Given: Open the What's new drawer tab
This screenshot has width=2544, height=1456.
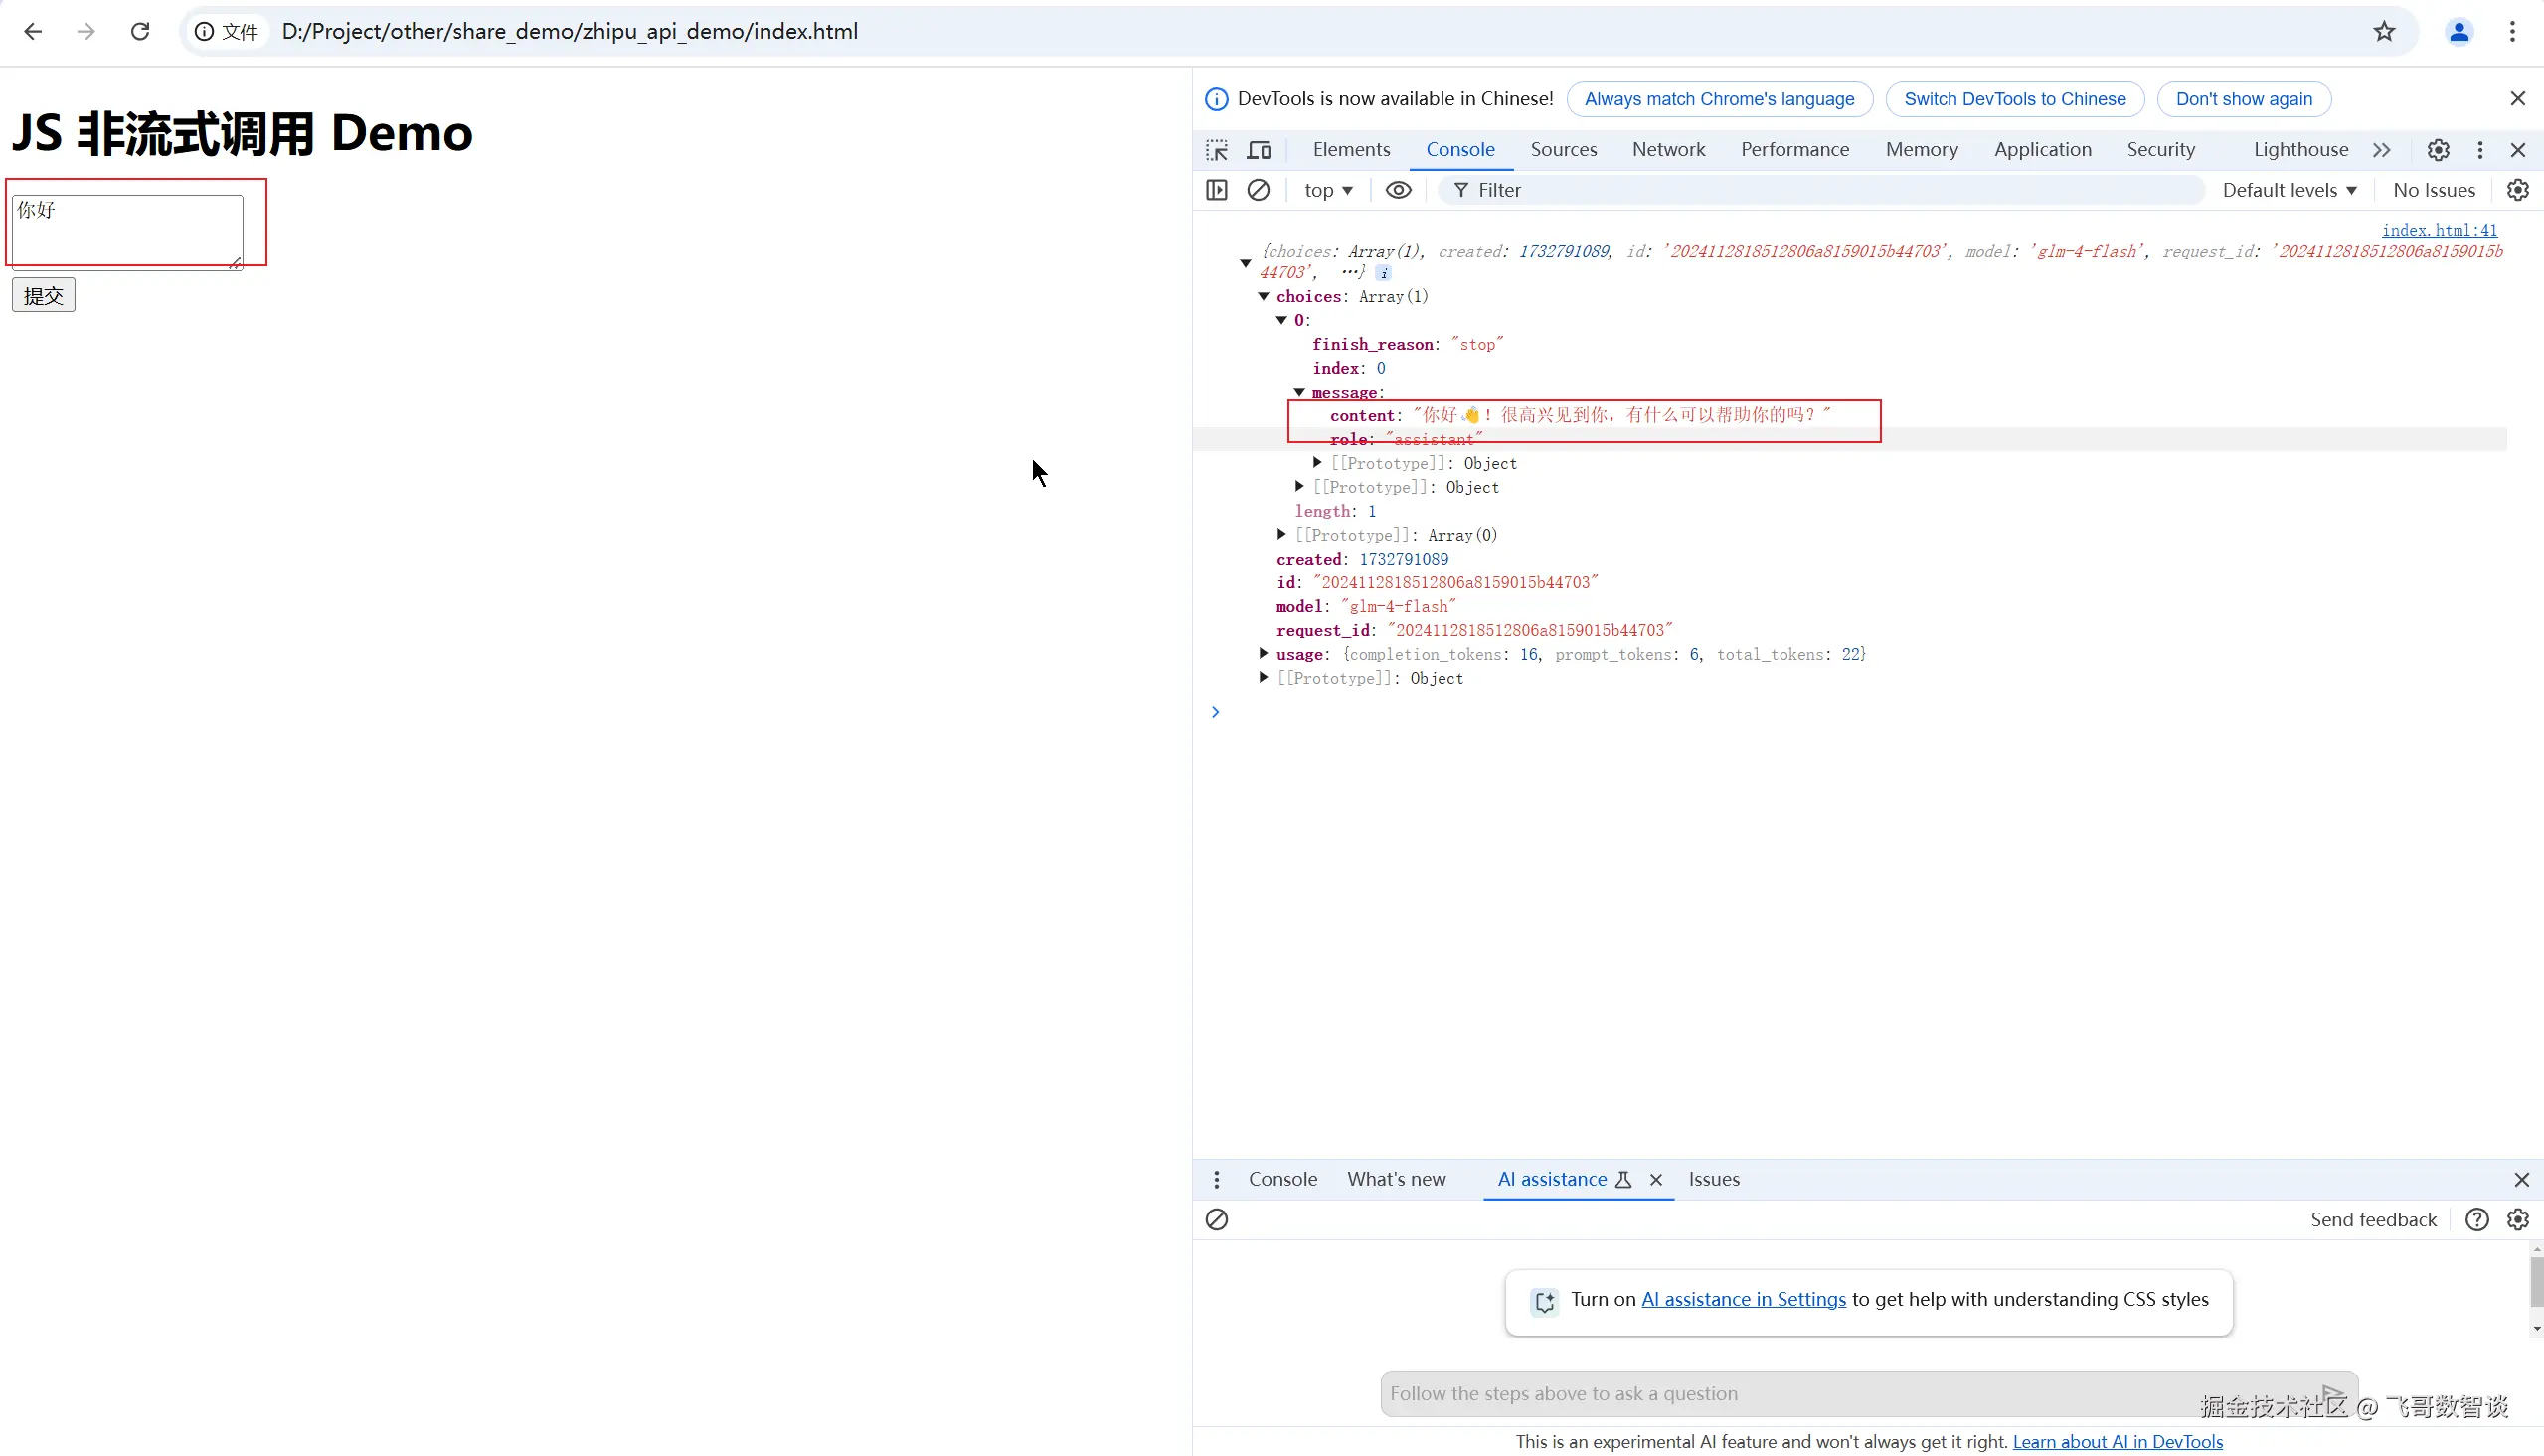Looking at the screenshot, I should 1396,1179.
